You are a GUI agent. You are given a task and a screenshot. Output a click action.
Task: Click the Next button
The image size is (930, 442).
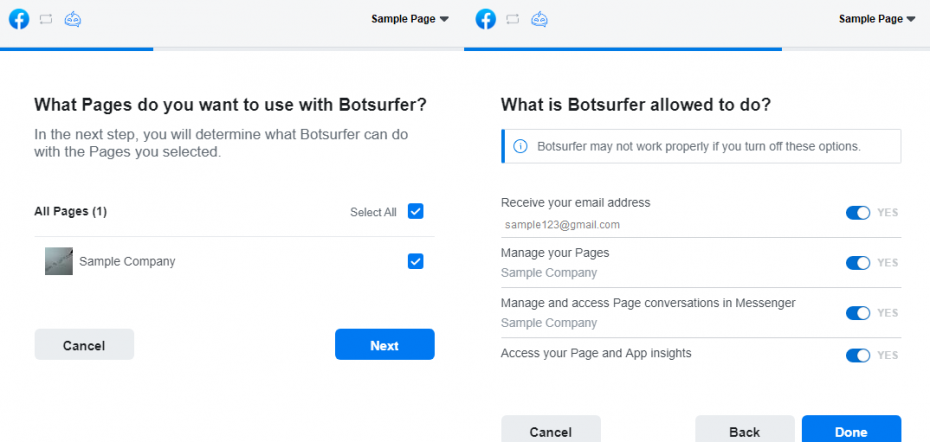384,345
